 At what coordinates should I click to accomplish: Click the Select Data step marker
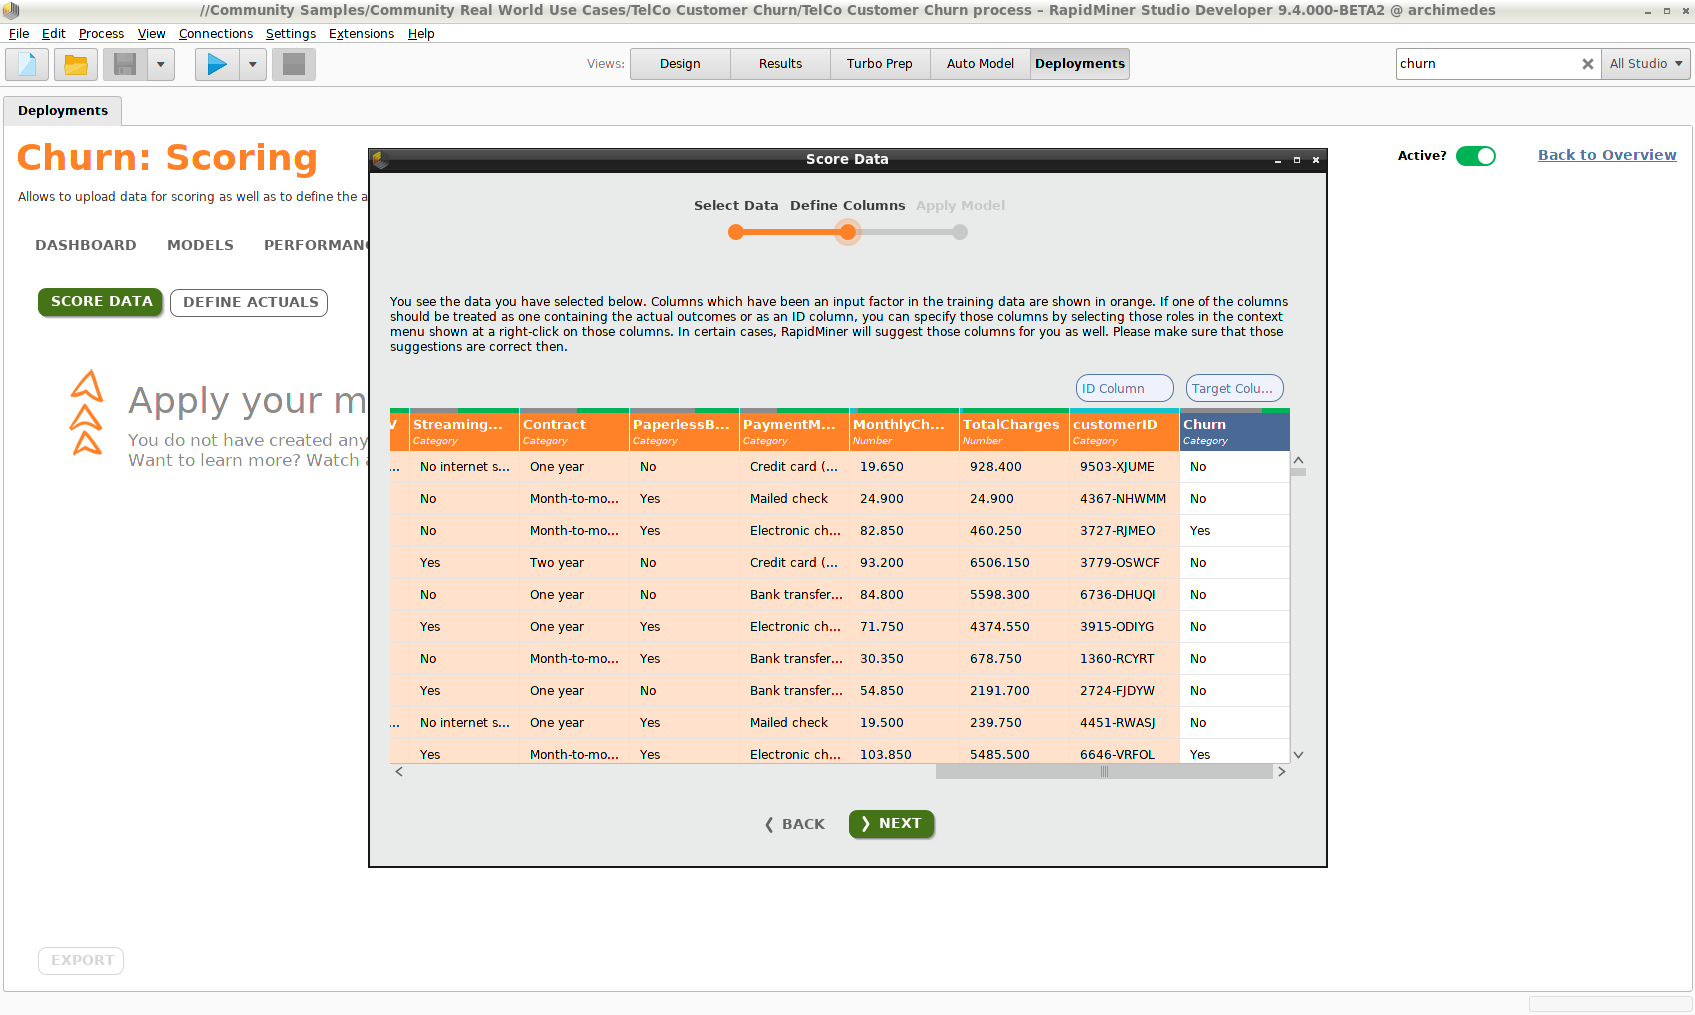tap(736, 232)
